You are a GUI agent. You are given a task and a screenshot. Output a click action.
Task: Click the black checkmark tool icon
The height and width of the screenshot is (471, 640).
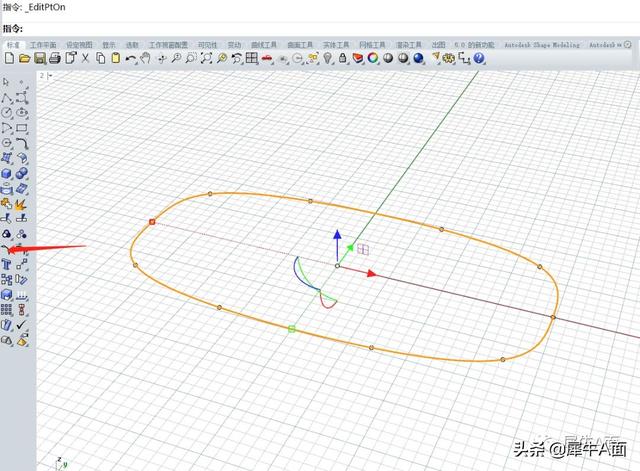click(x=22, y=325)
